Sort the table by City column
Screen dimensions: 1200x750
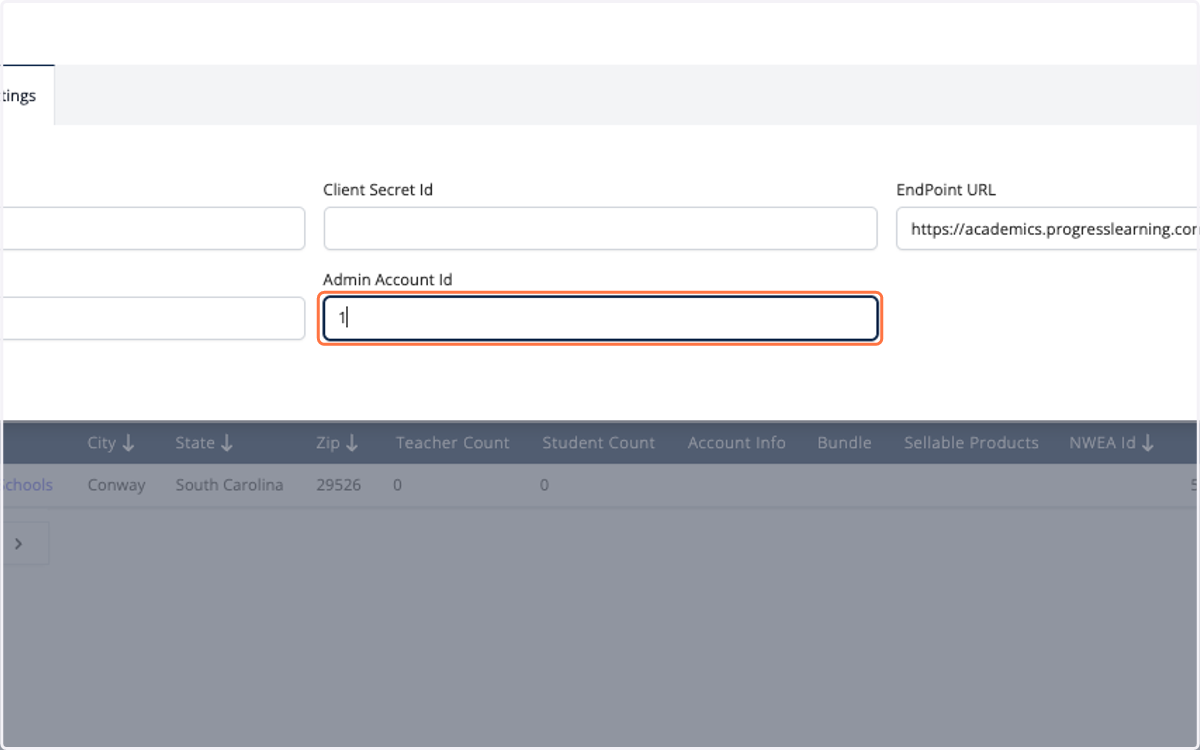(x=111, y=443)
